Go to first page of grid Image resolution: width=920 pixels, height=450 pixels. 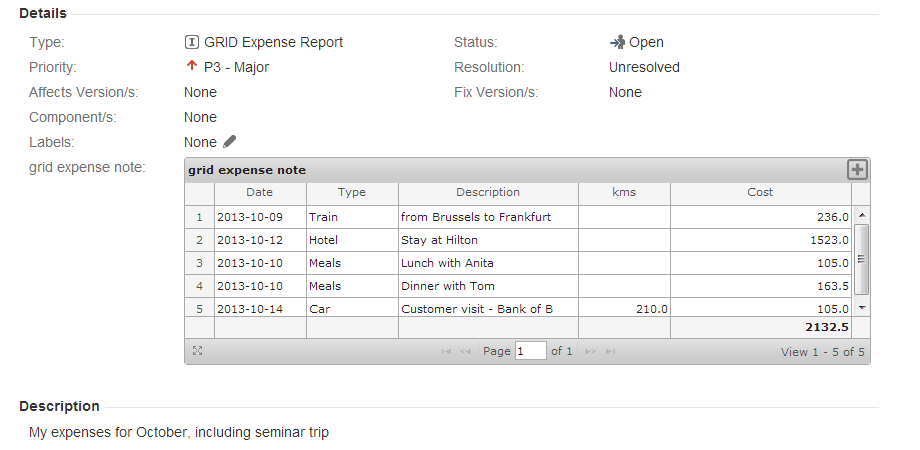pos(446,351)
